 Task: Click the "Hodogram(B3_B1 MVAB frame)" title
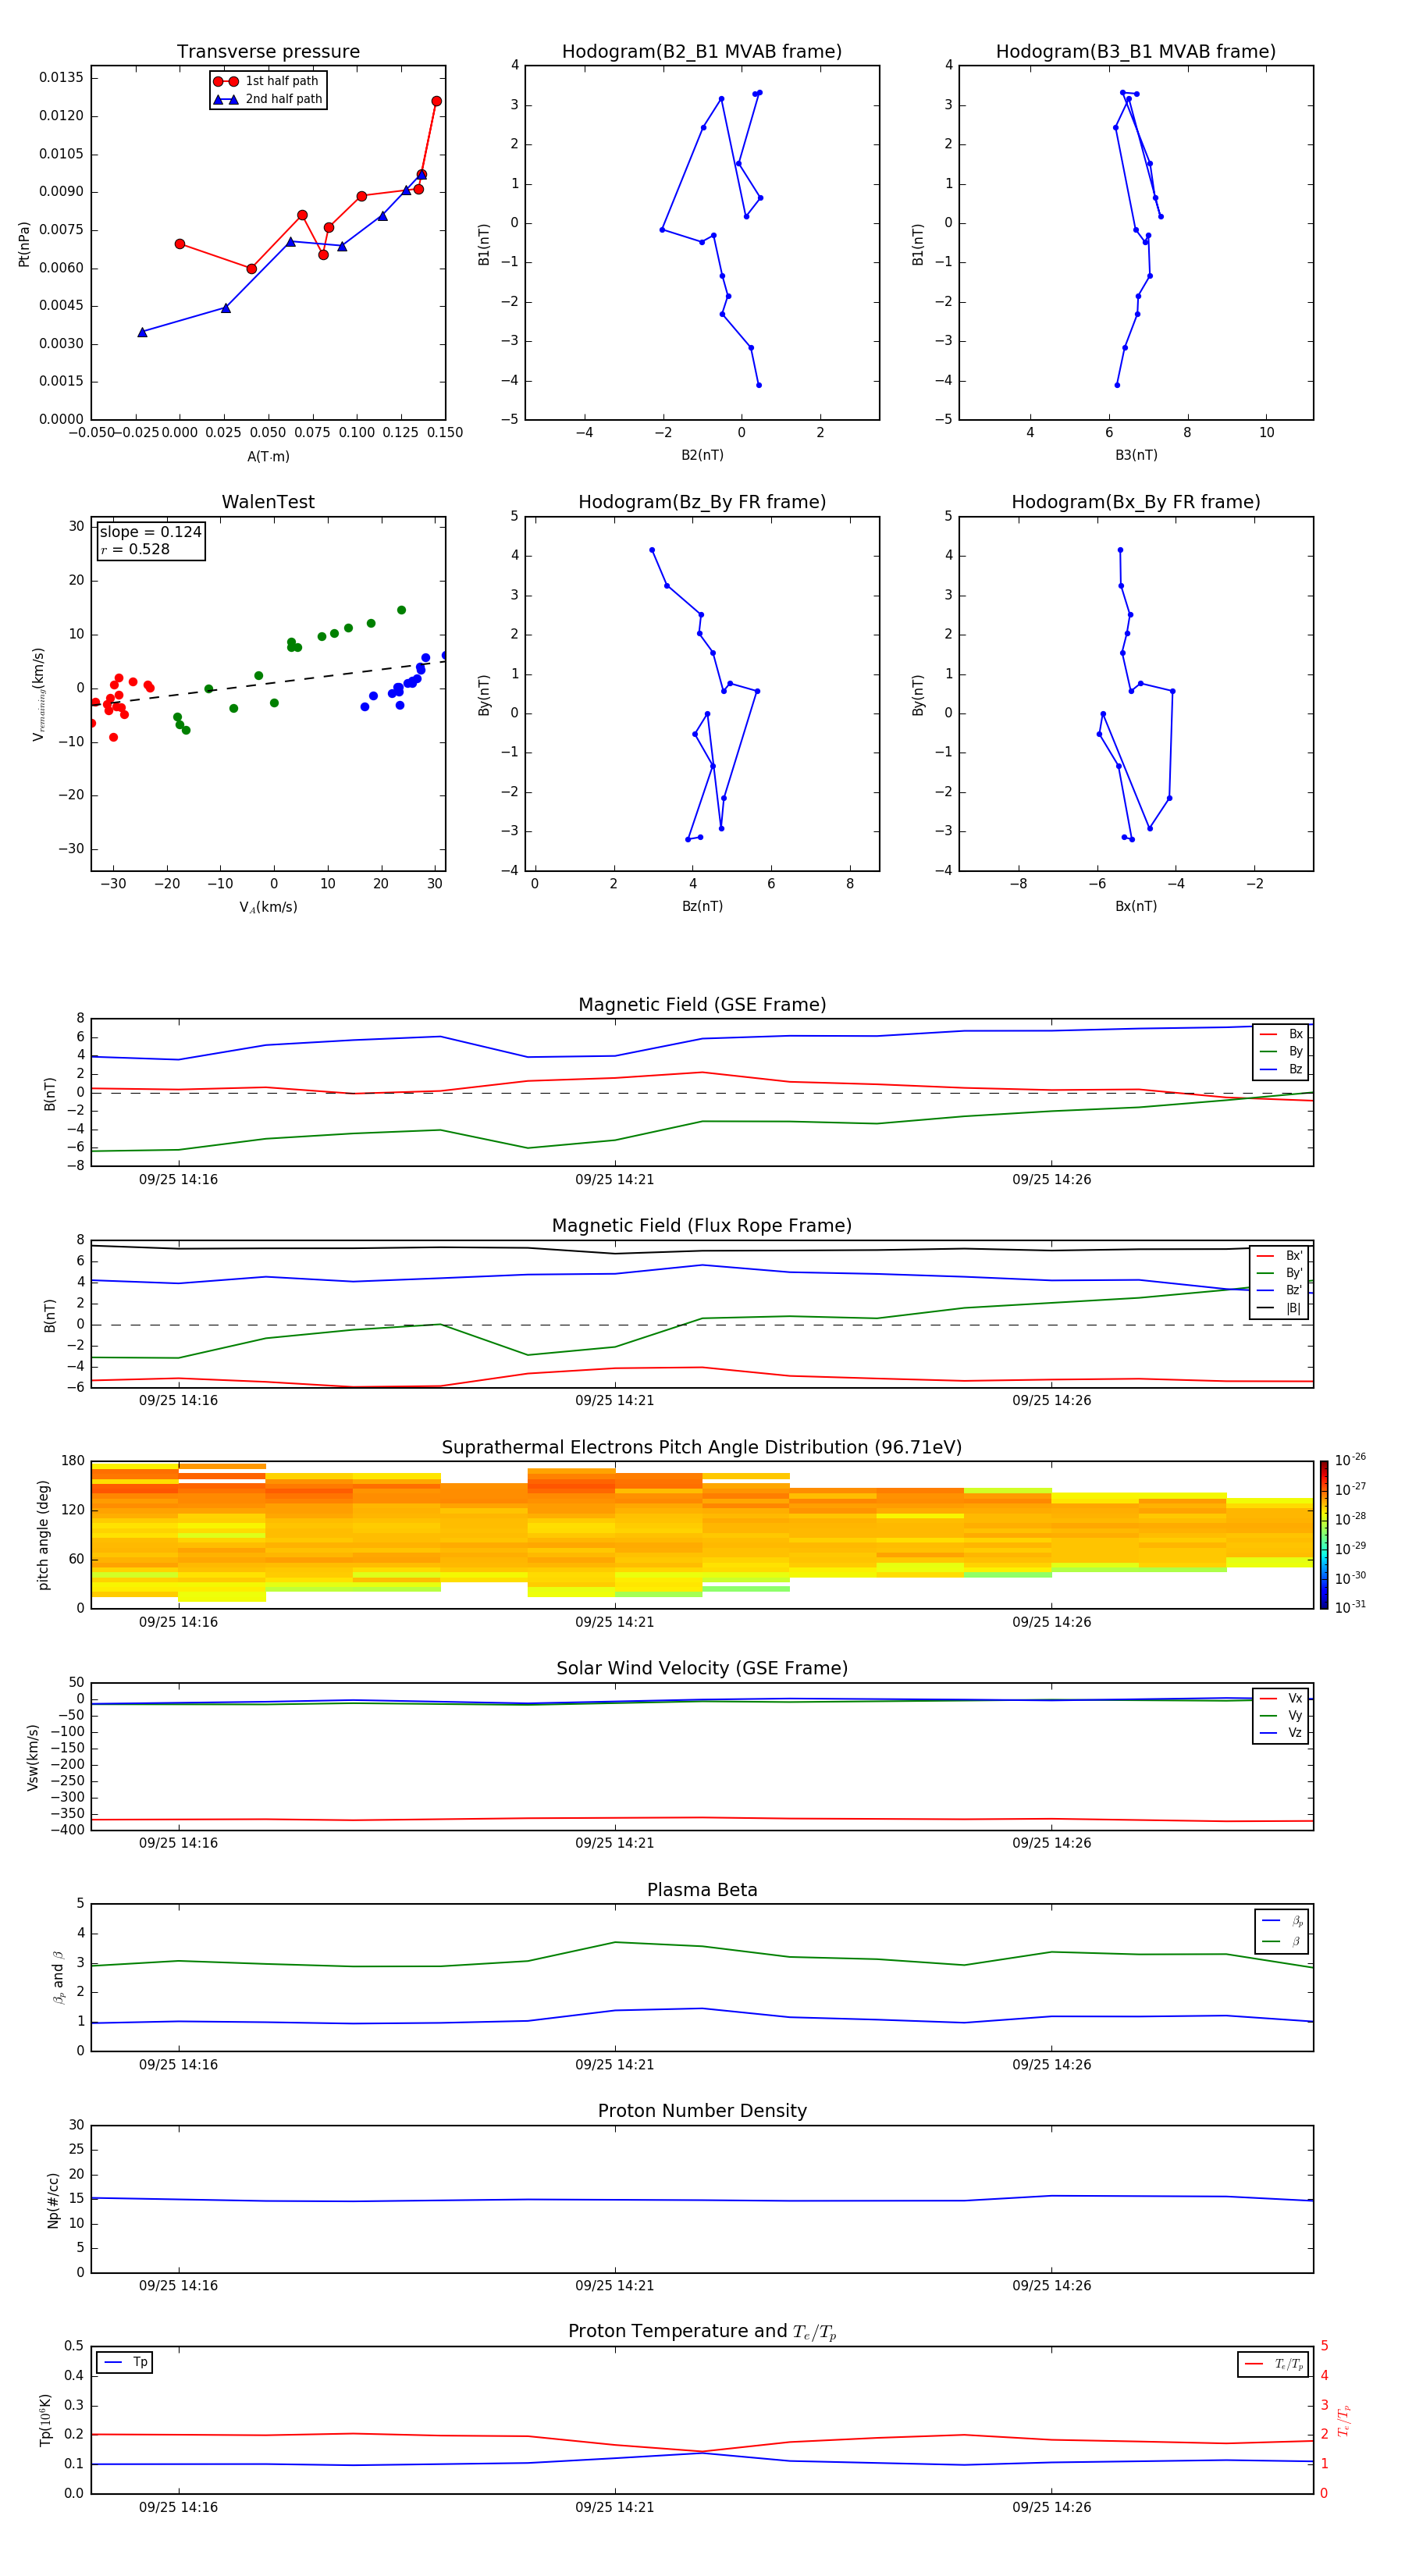[x=1136, y=52]
